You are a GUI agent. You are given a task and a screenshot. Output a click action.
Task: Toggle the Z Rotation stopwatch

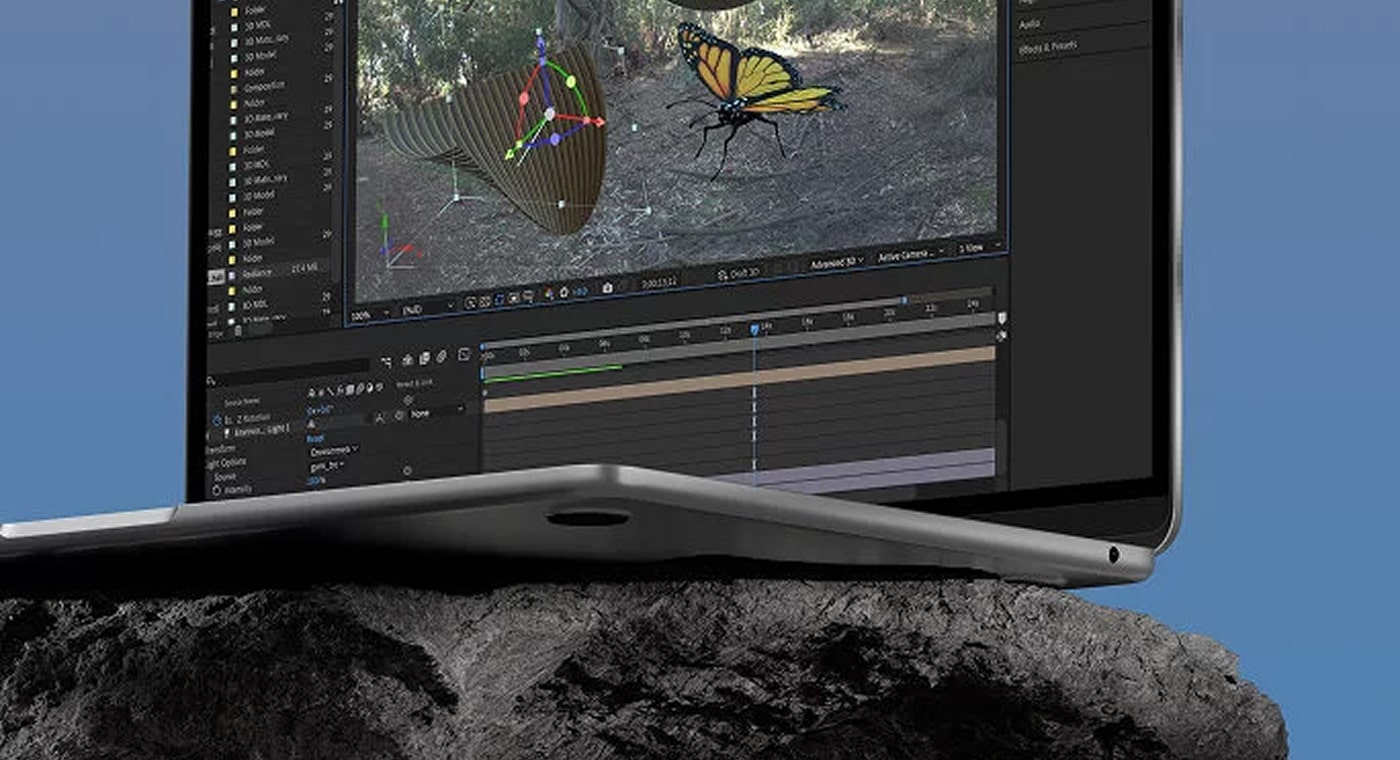tap(217, 421)
